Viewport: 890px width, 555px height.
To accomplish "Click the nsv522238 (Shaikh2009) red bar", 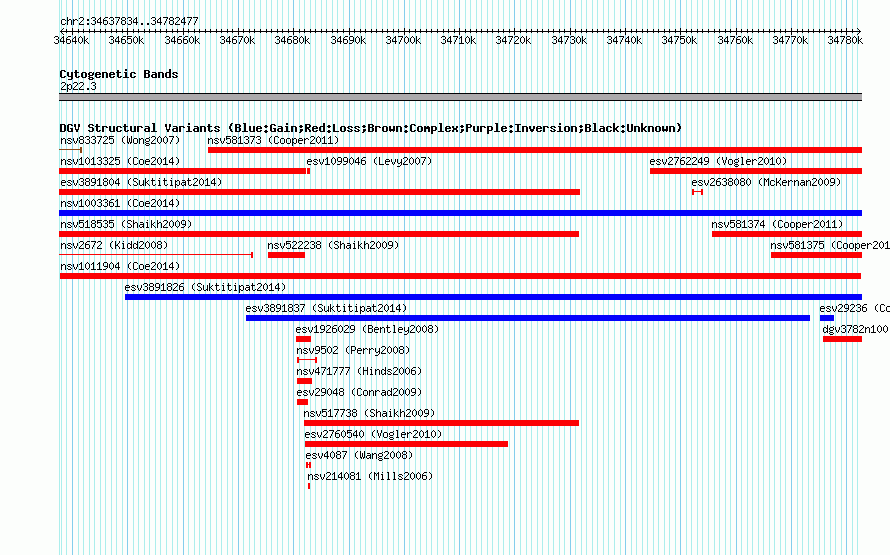I will pos(286,255).
